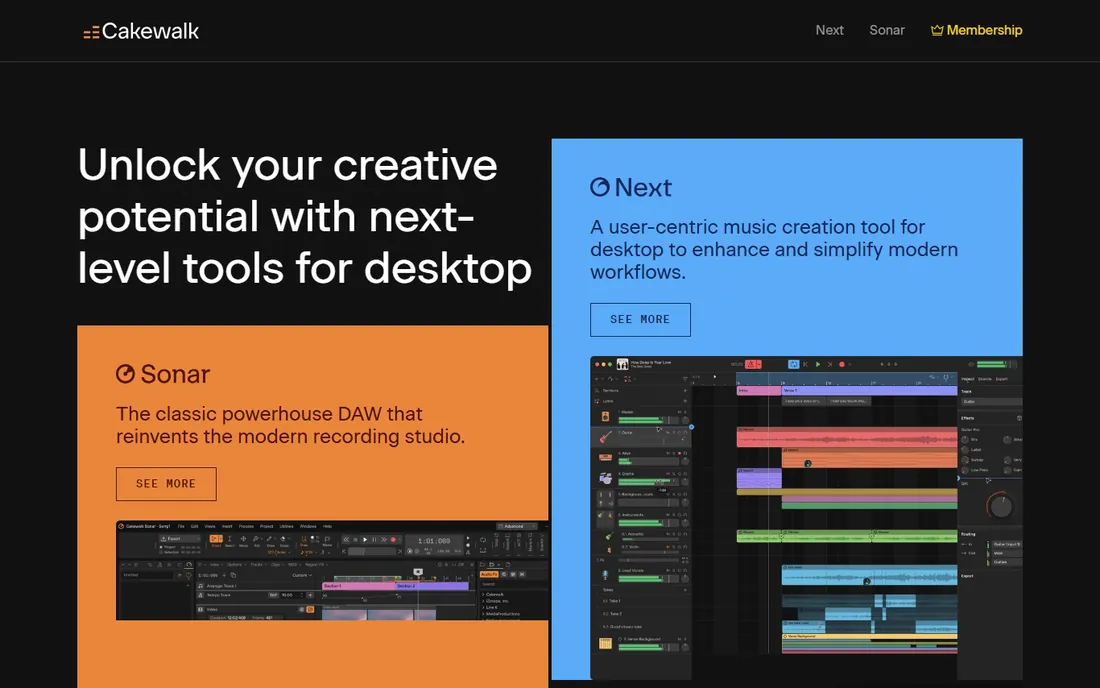This screenshot has height=688, width=1100.
Task: Click SEE MORE on the blue Next card
Action: (640, 320)
